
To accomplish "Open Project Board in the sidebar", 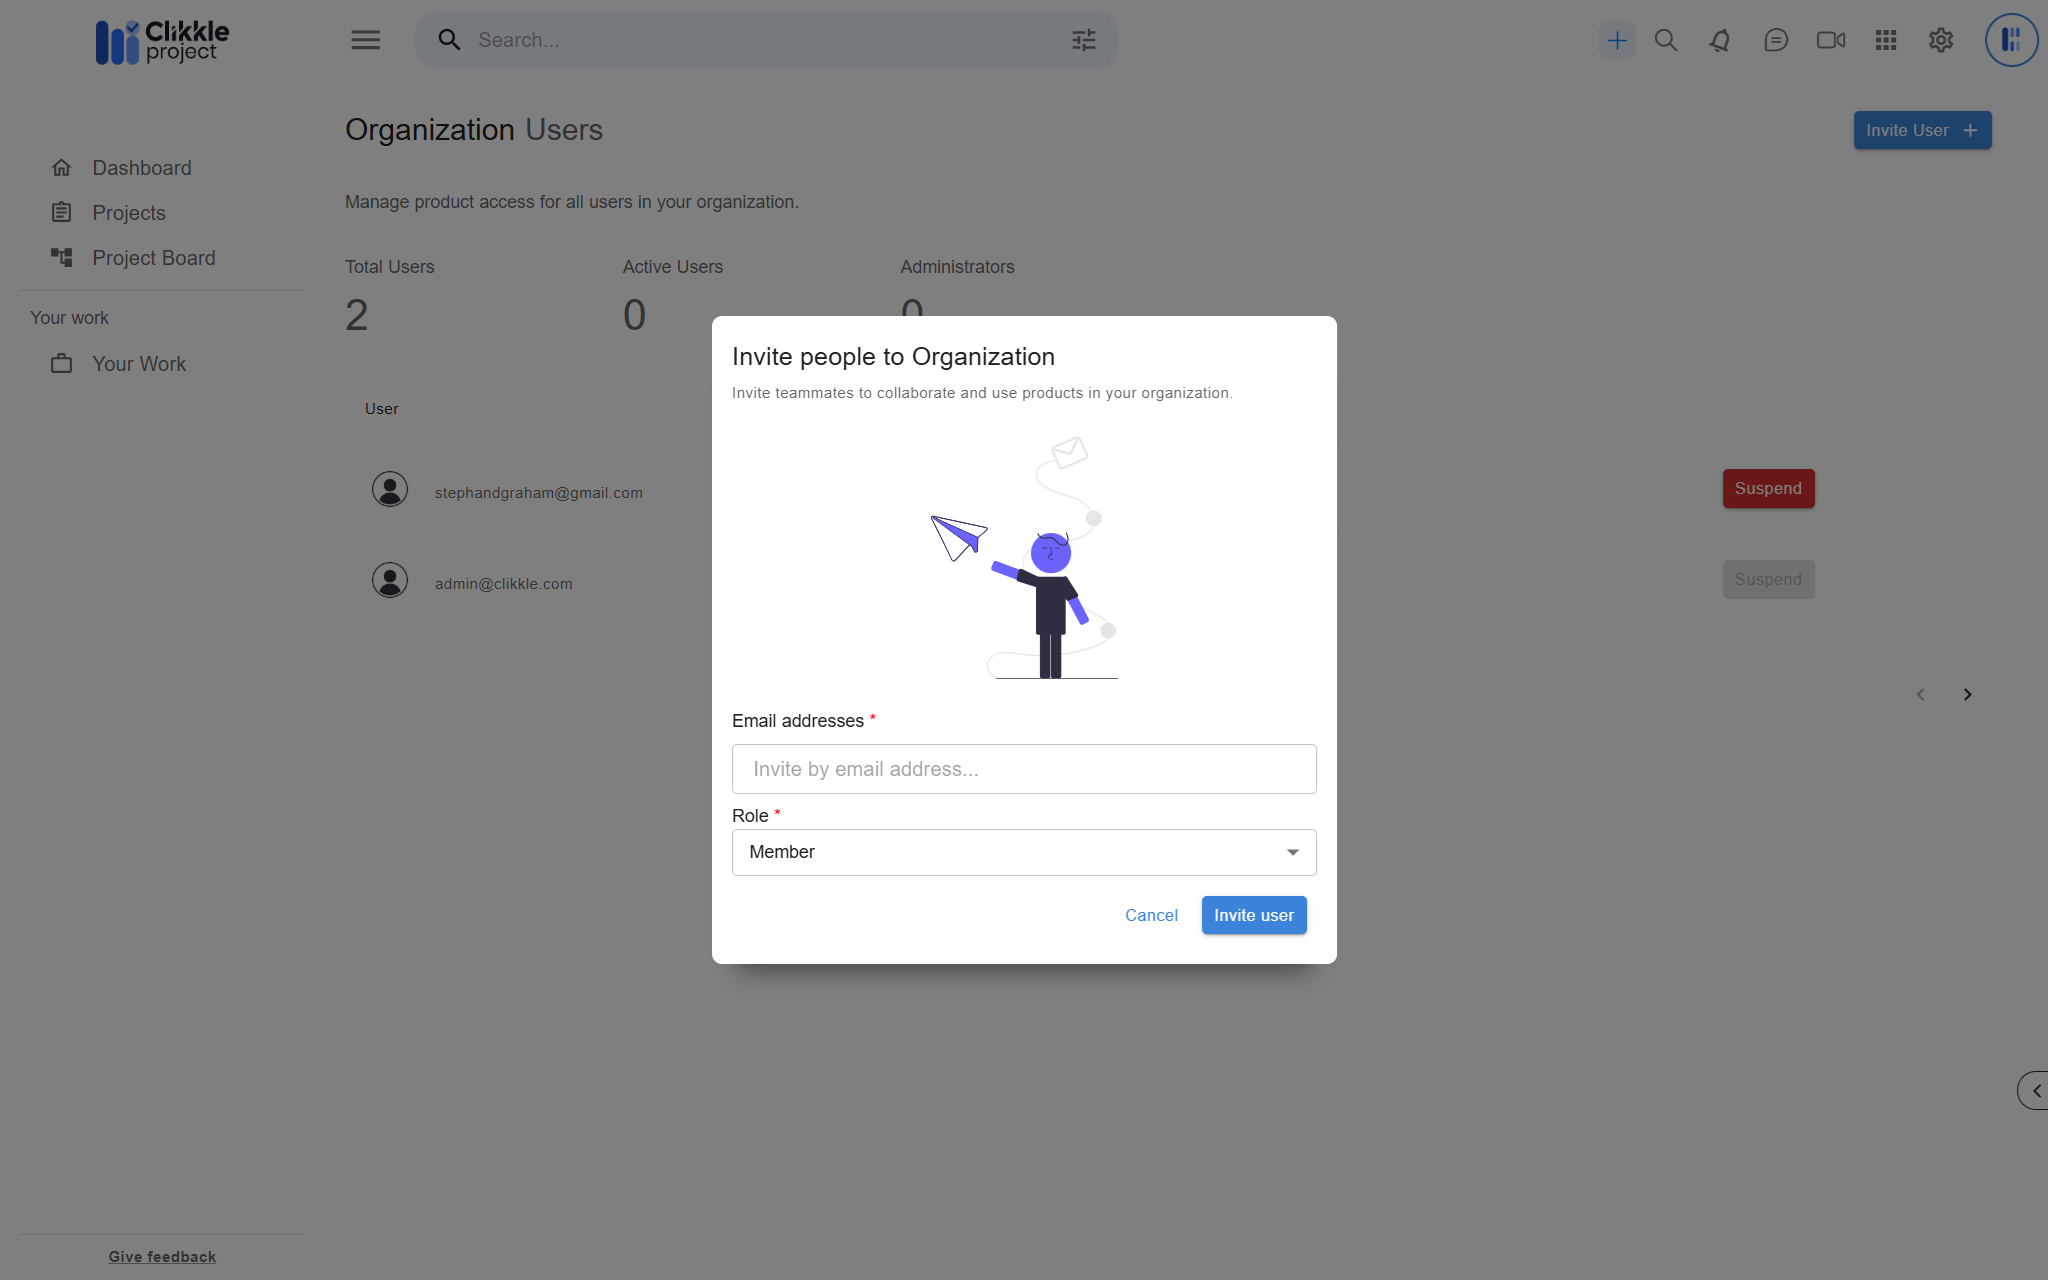I will 153,258.
